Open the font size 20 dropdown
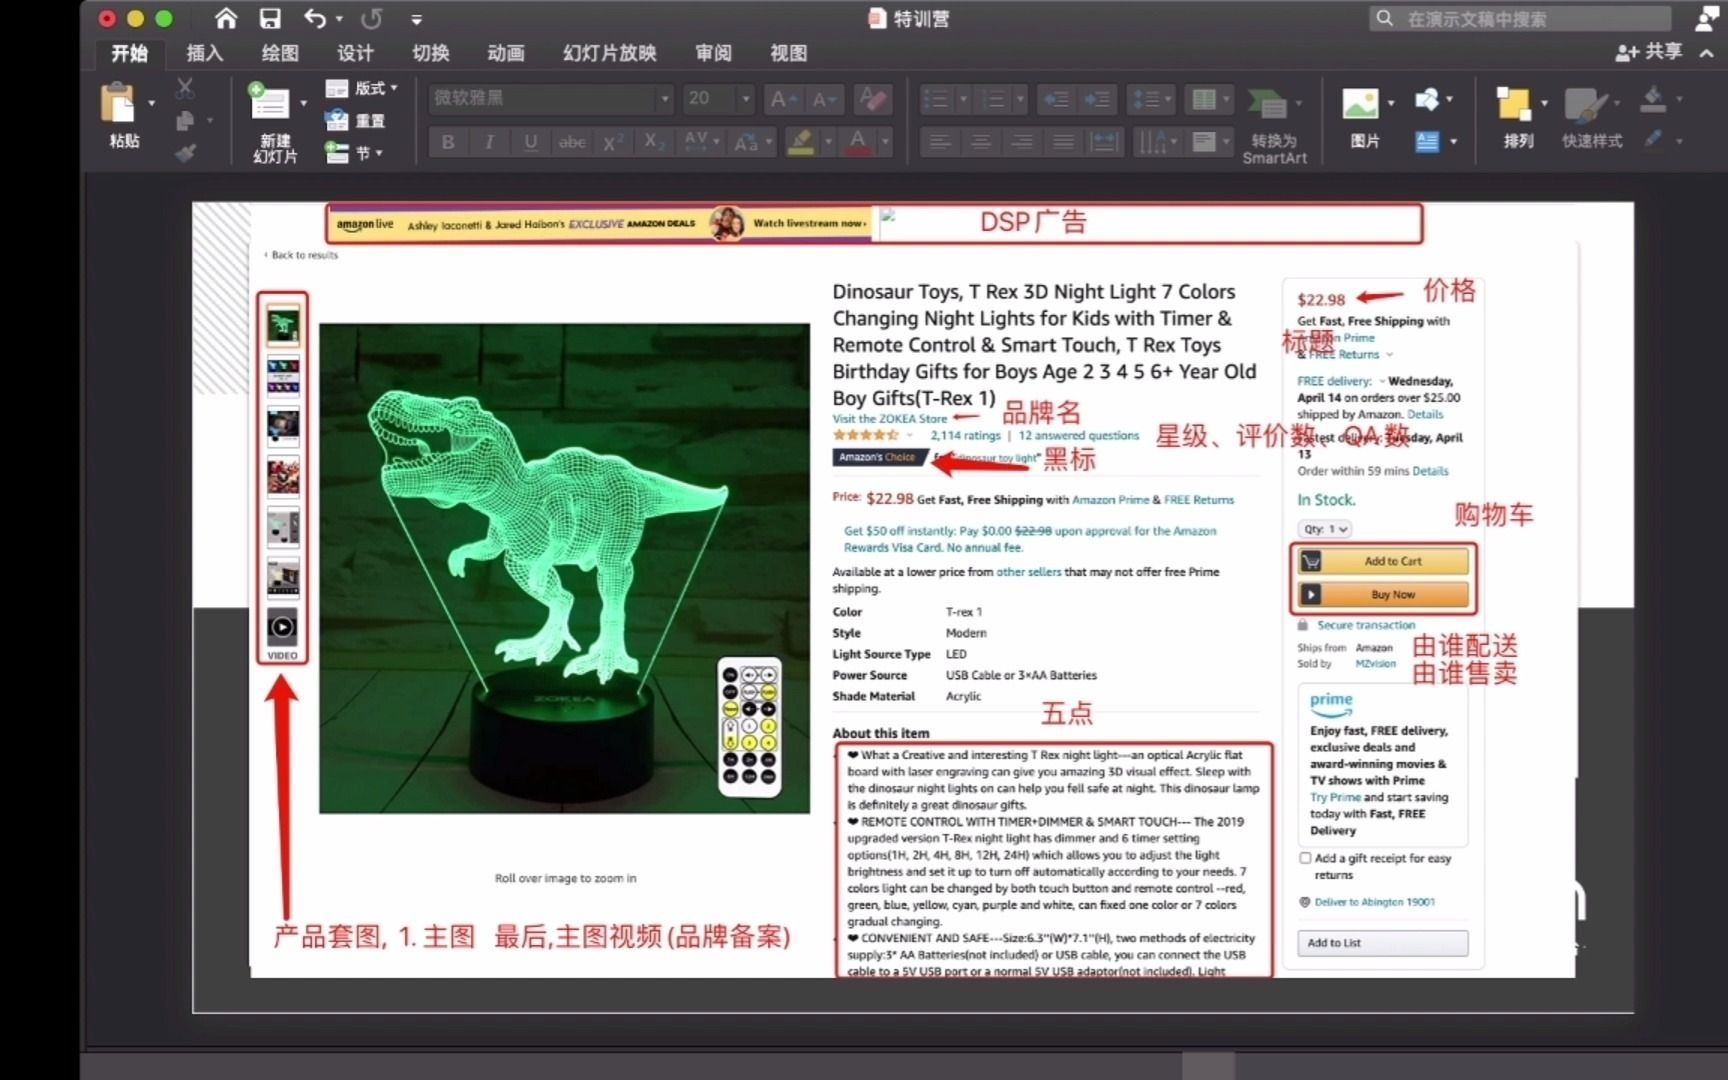 [745, 99]
